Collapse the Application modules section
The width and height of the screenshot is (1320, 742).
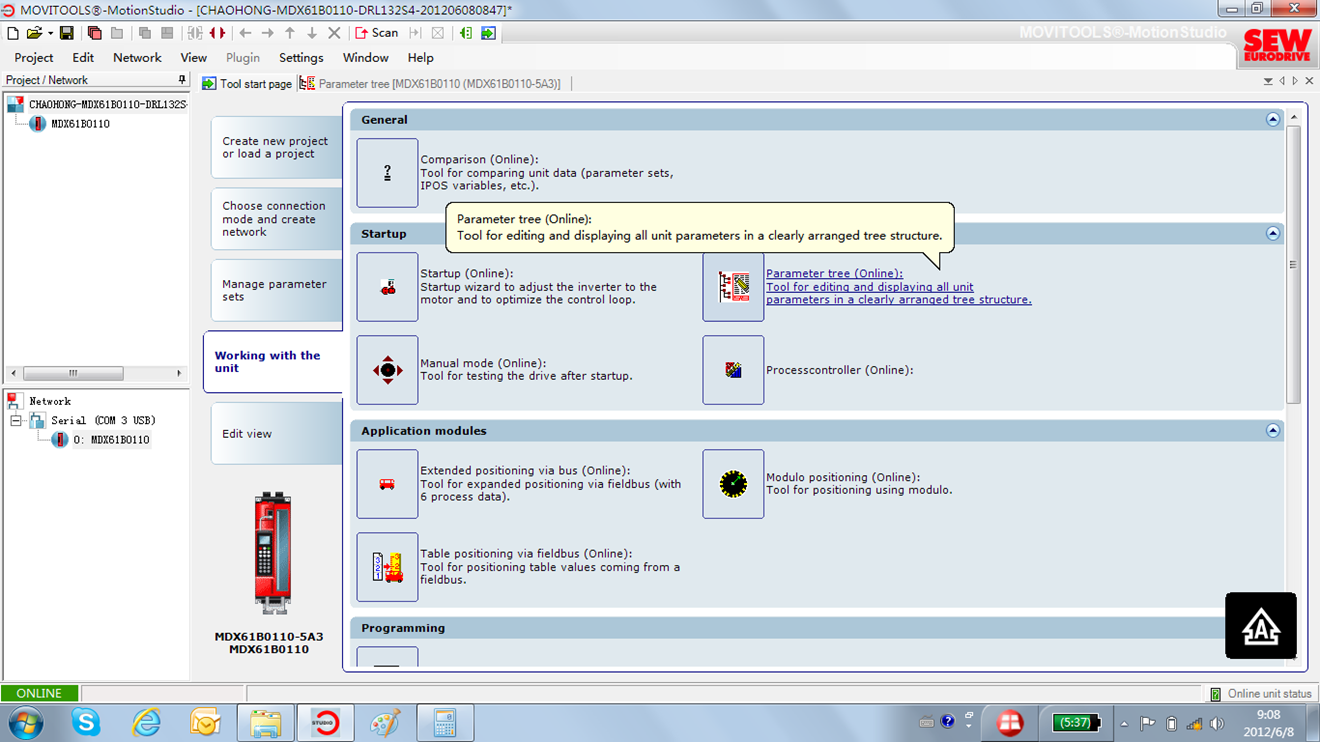coord(1272,431)
